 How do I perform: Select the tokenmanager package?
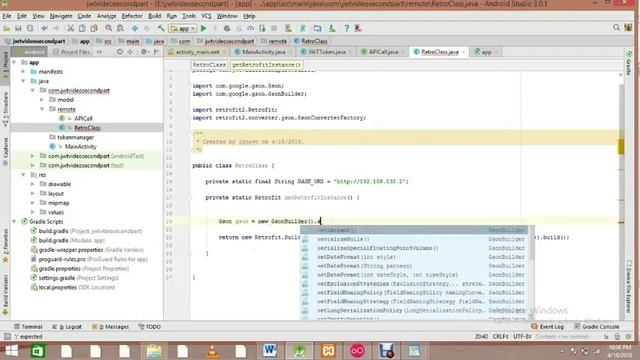(x=76, y=137)
